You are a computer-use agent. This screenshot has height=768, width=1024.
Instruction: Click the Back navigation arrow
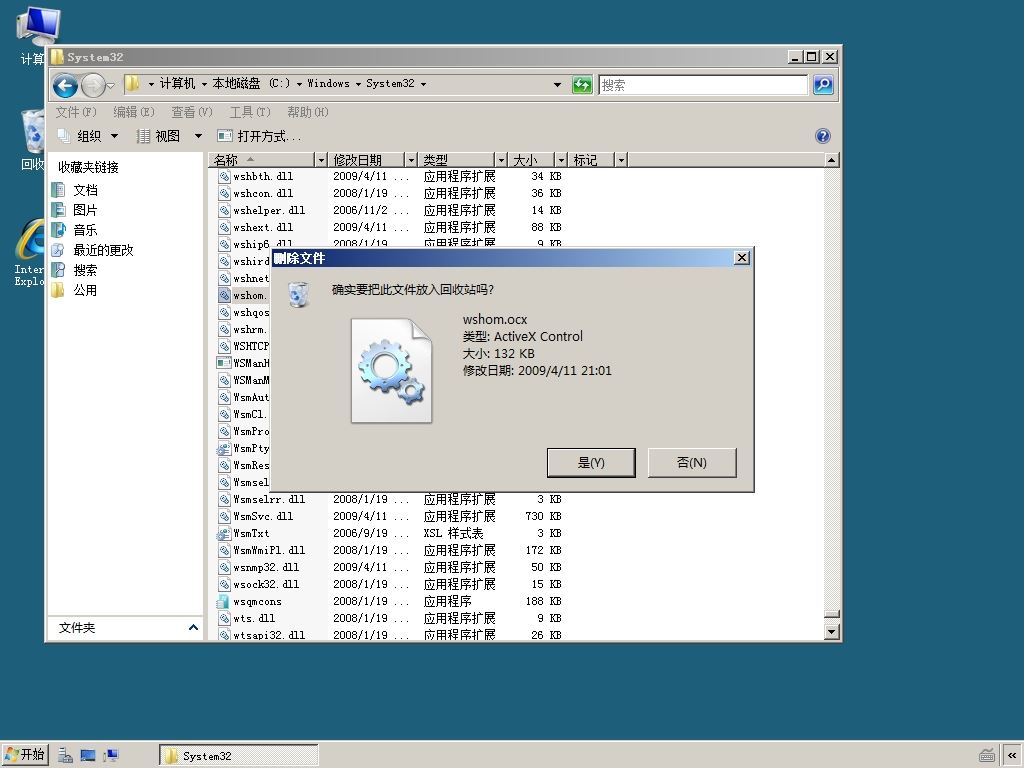[x=65, y=85]
